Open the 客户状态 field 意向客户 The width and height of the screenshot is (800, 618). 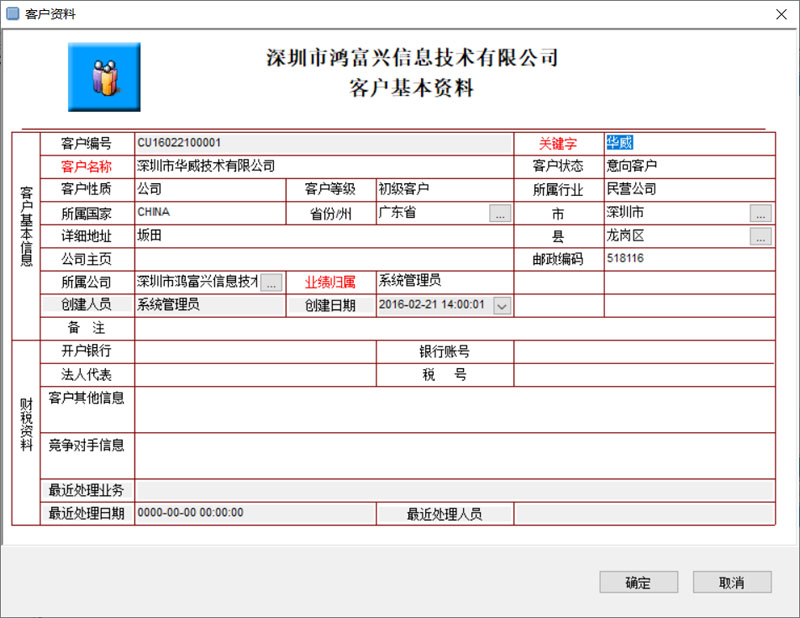tap(690, 166)
